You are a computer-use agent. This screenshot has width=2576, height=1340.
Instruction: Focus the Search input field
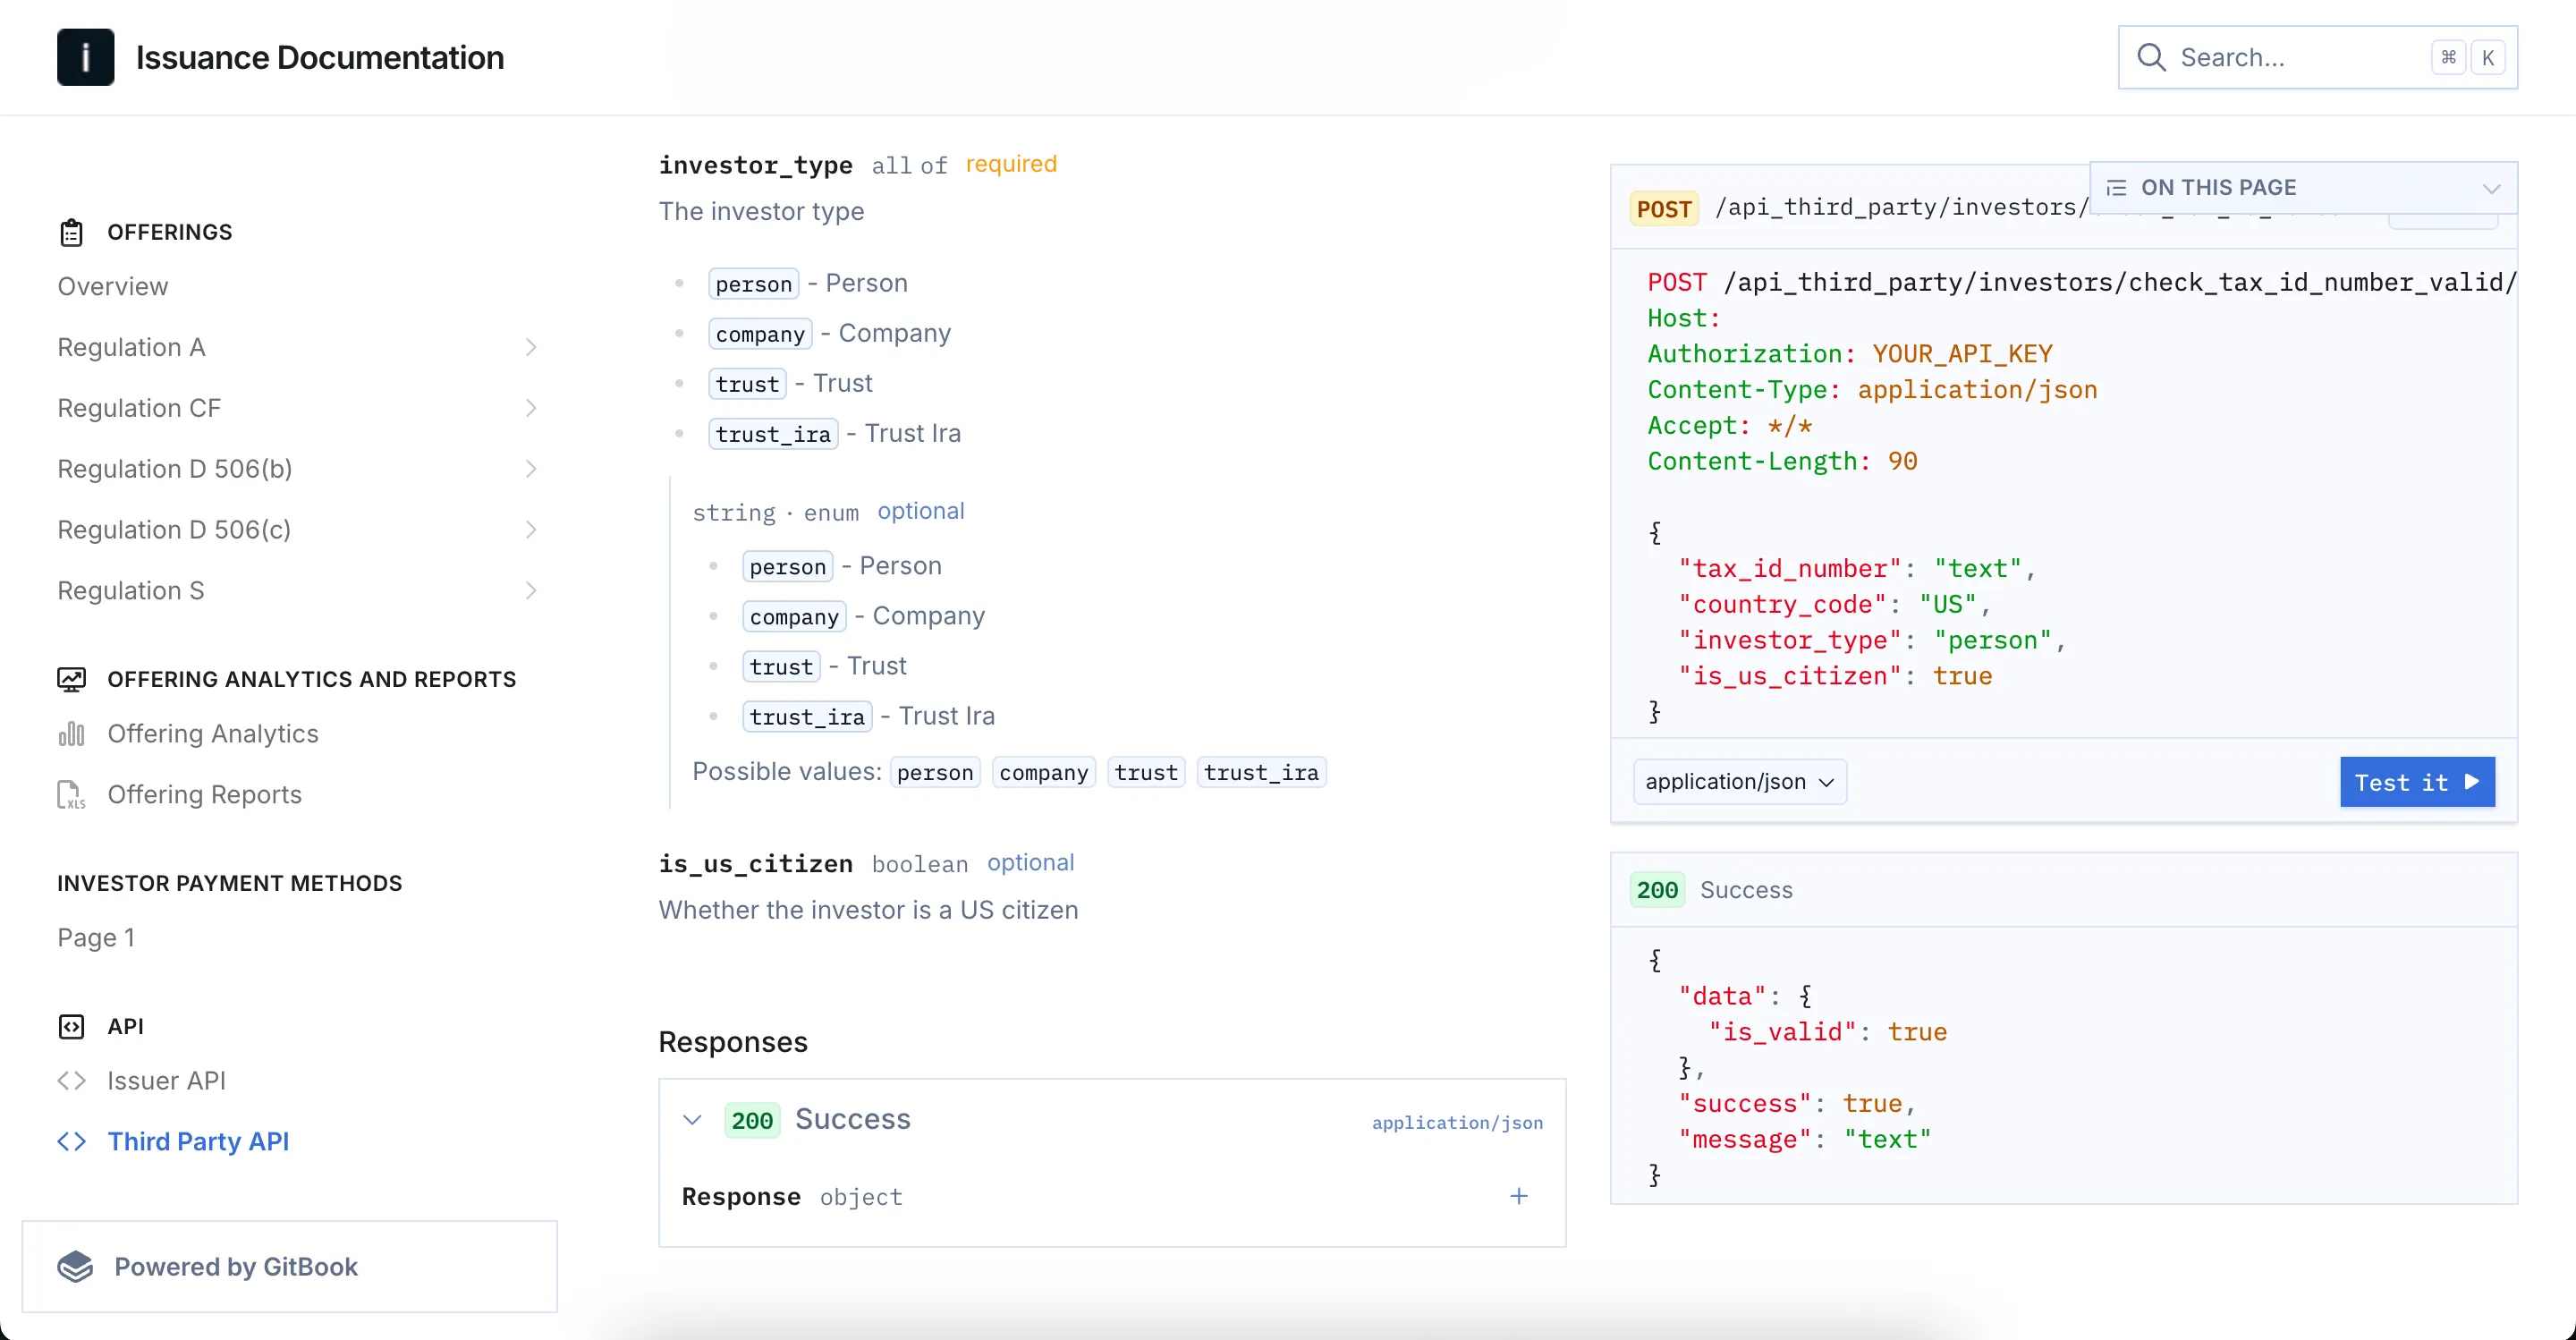point(2317,57)
